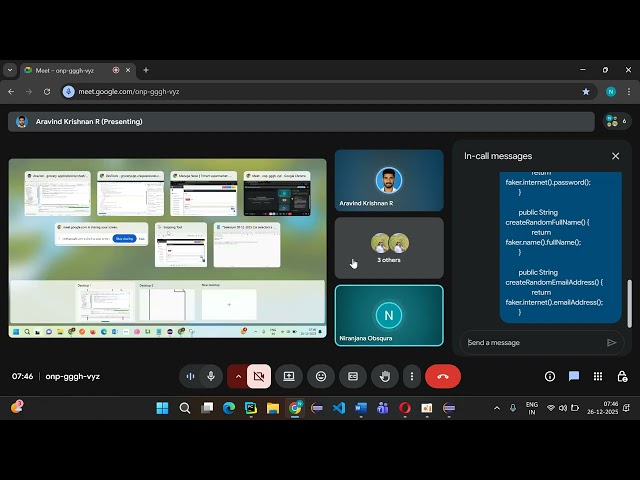Open the emoji reactions button

(321, 376)
